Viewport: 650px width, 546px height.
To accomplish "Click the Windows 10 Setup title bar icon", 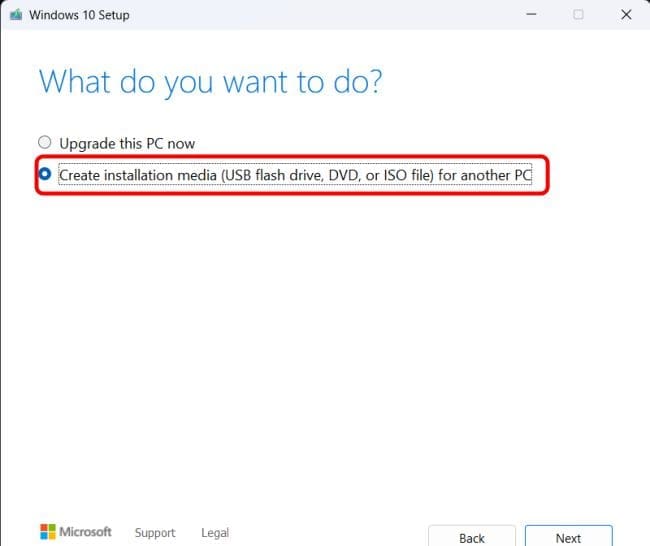I will (16, 15).
